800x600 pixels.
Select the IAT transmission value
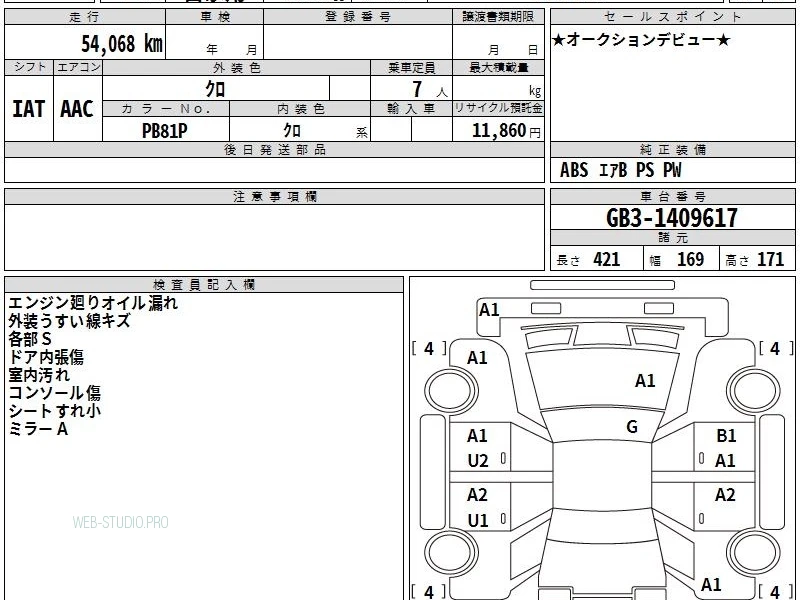(x=29, y=109)
